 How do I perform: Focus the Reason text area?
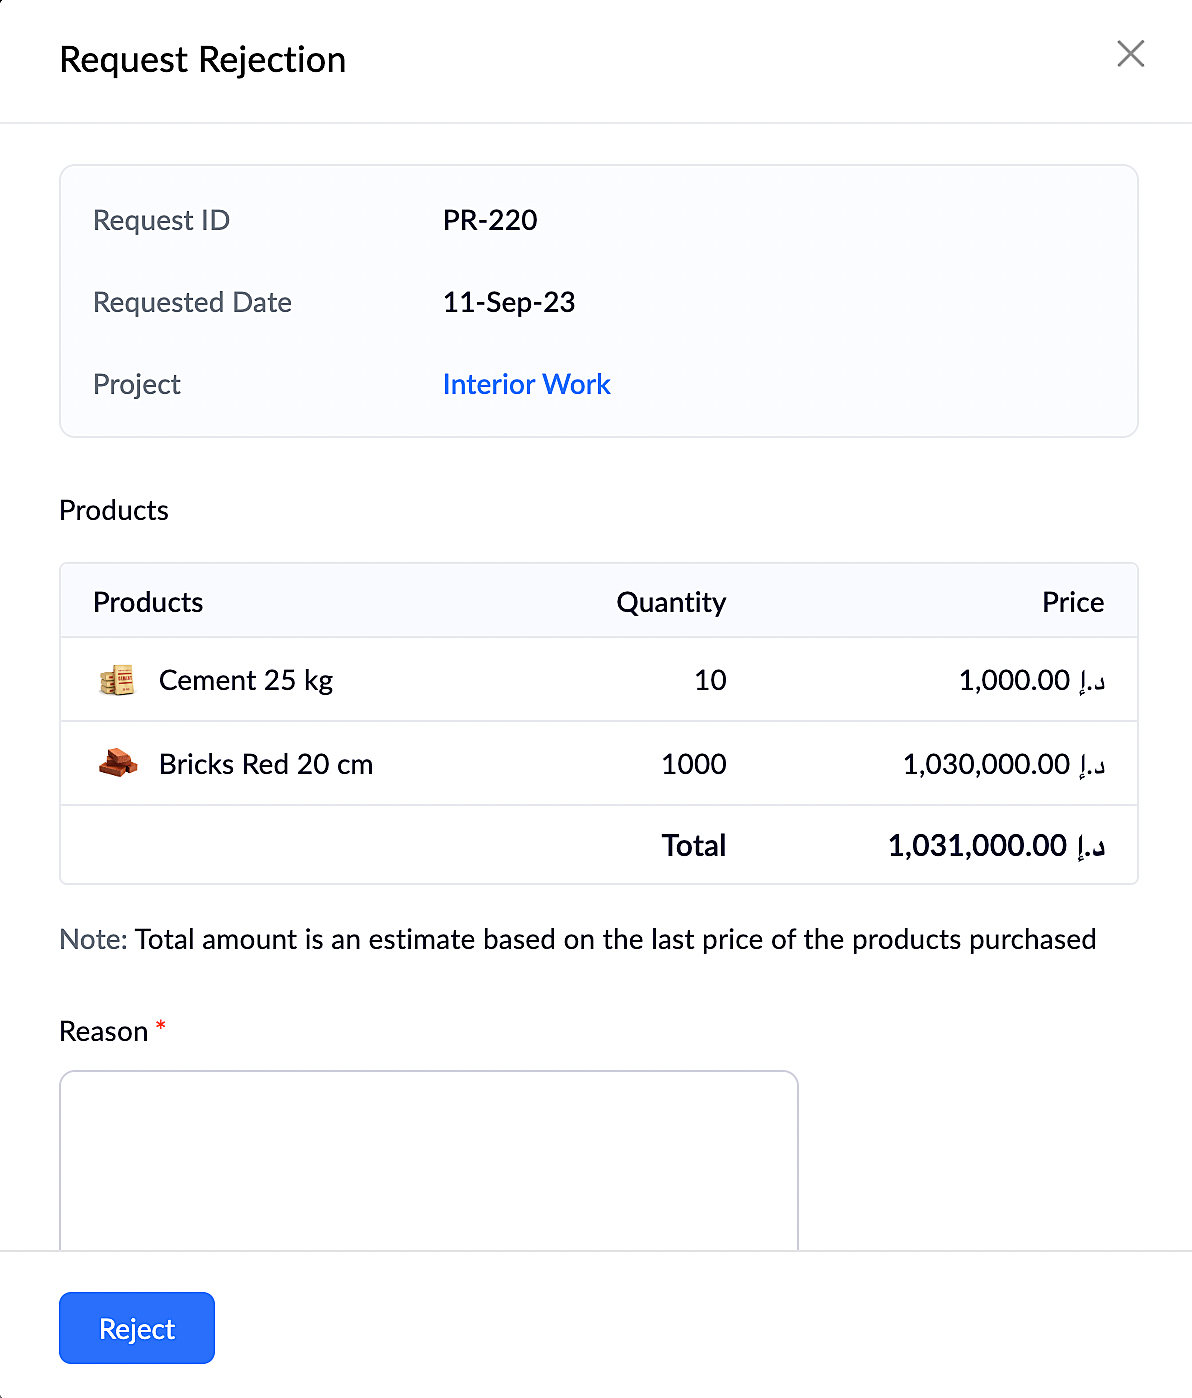point(428,1160)
